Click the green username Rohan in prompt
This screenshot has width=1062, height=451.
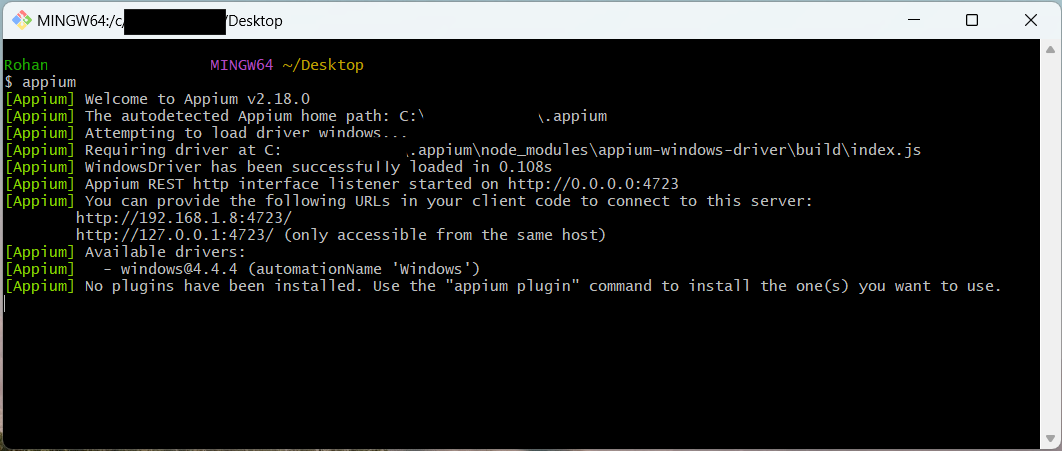26,65
